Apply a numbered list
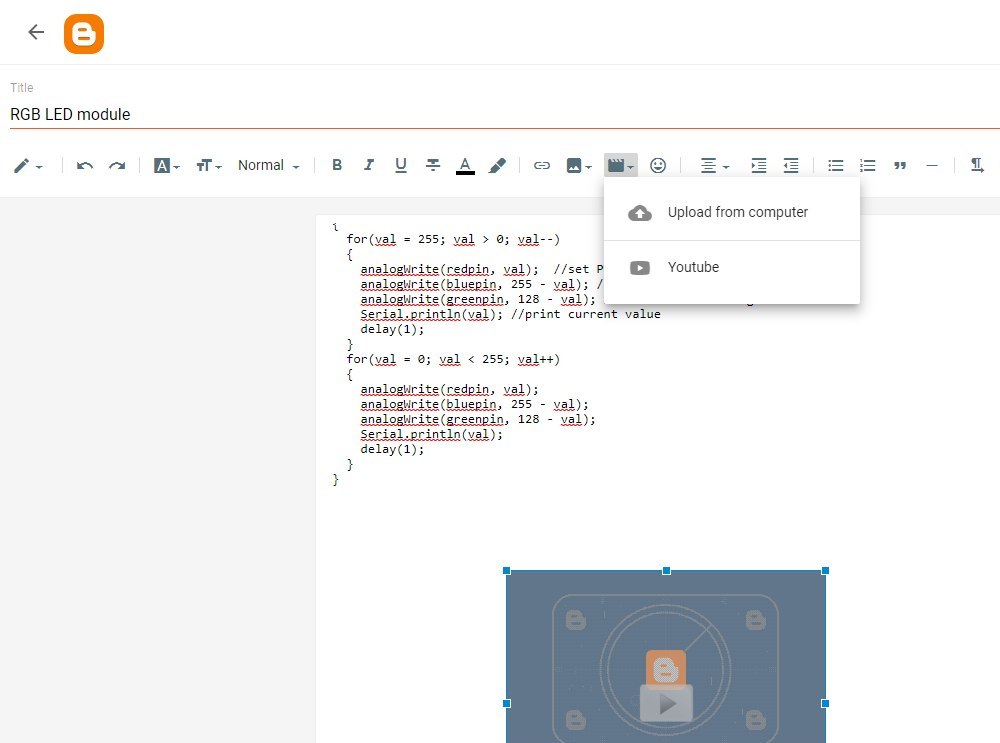1000x743 pixels. pos(867,166)
